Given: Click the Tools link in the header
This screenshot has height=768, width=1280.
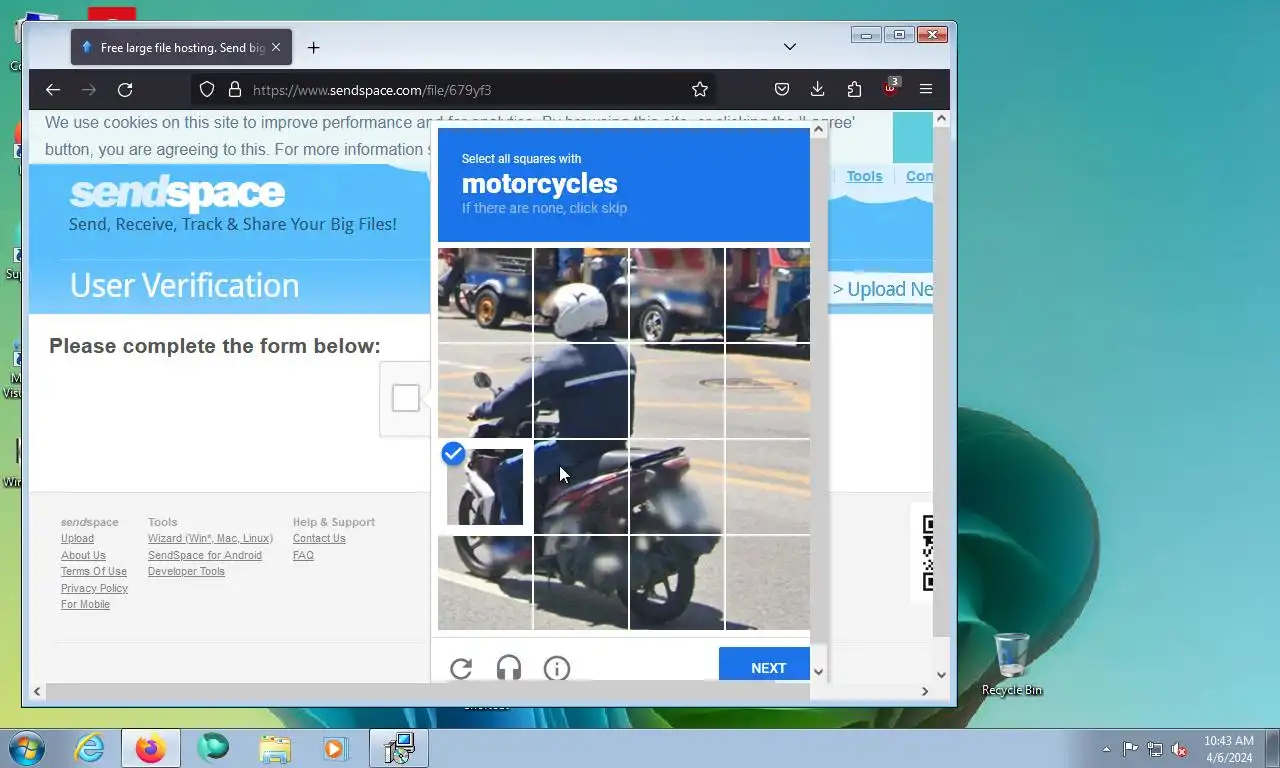Looking at the screenshot, I should 864,176.
